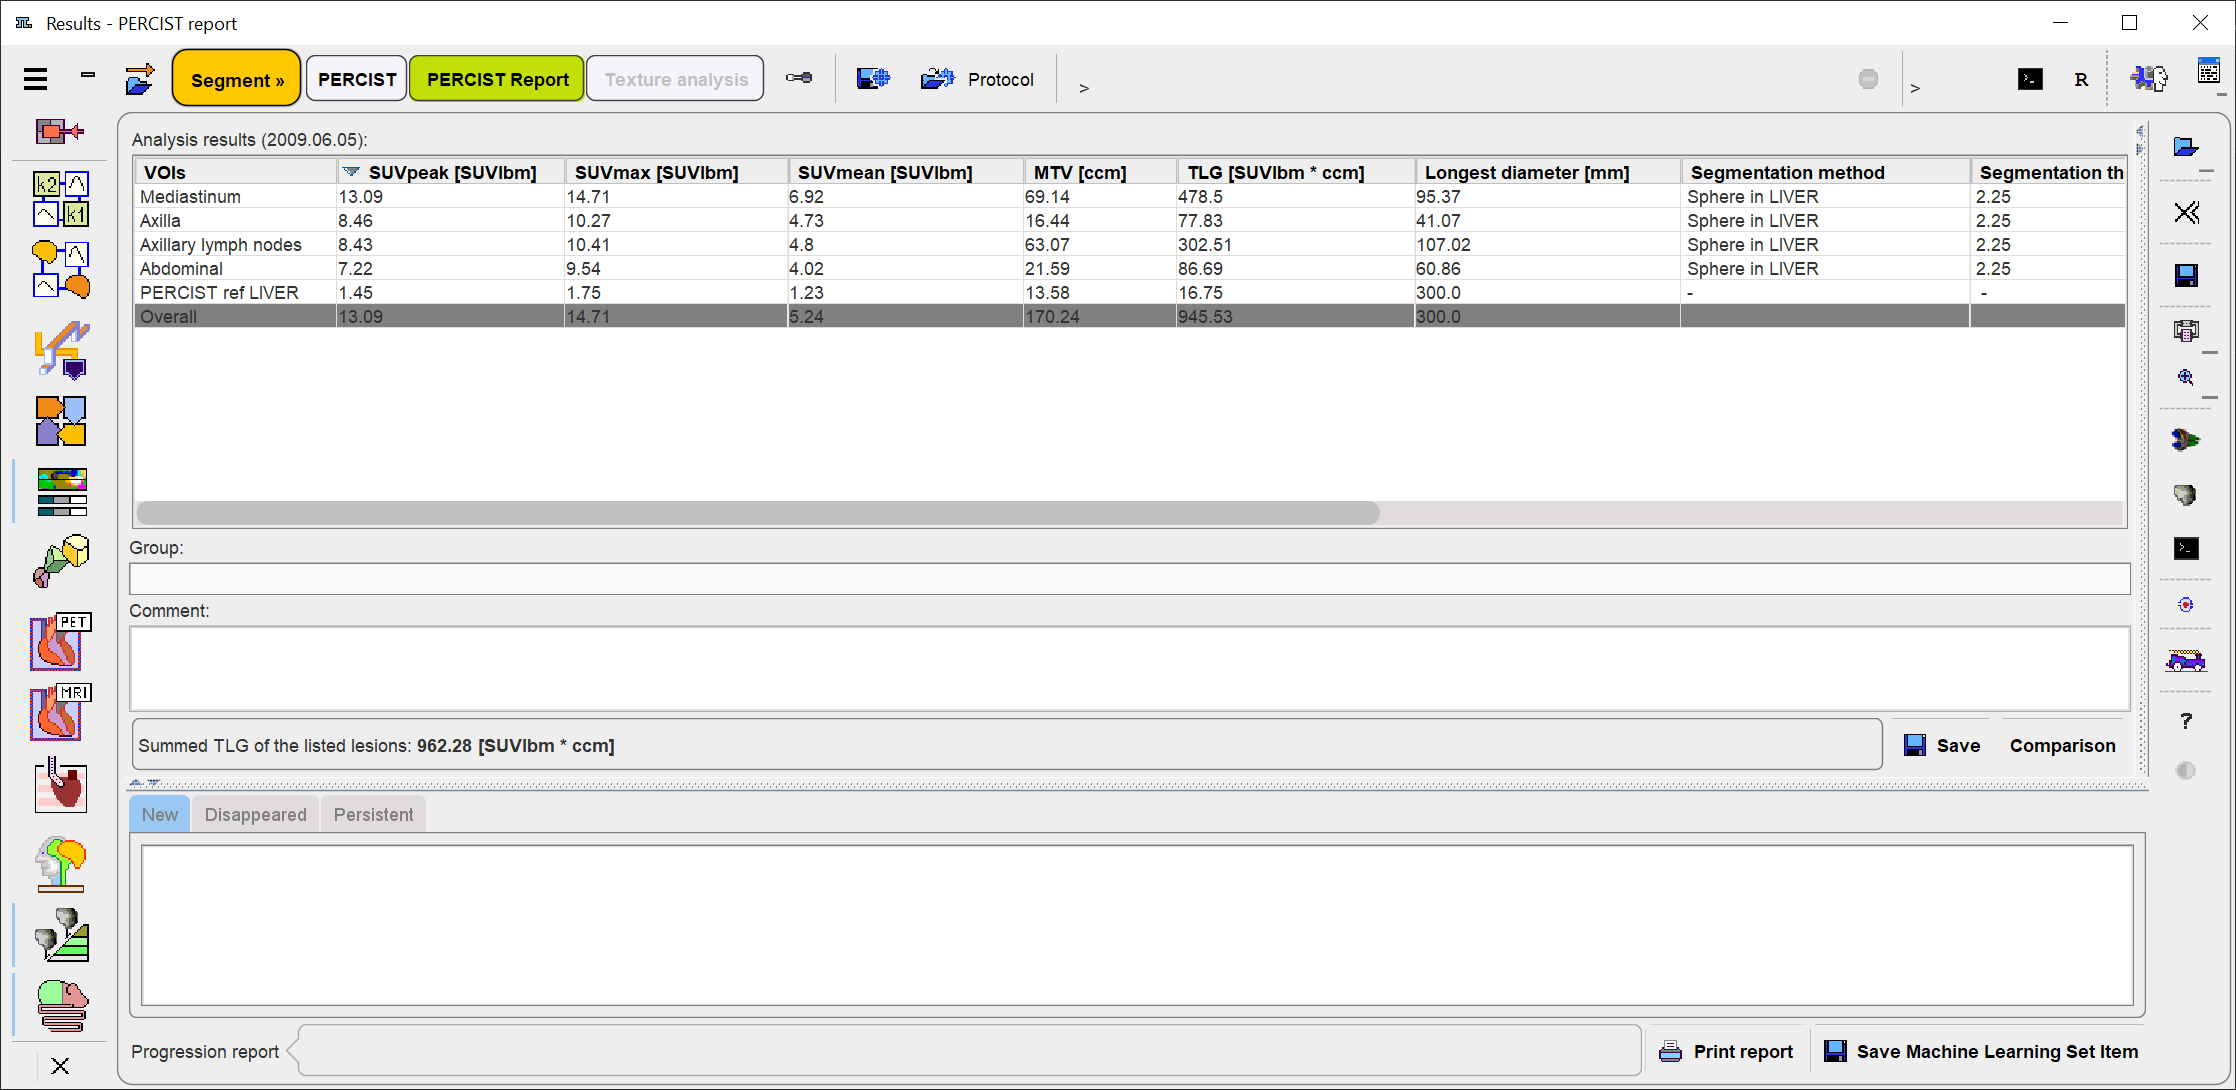Click the blue floppy save icon in right panel
The height and width of the screenshot is (1090, 2236).
click(2187, 275)
